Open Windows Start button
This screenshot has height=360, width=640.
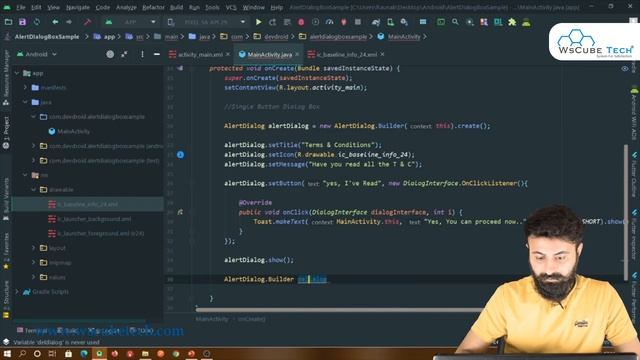[x=7, y=354]
